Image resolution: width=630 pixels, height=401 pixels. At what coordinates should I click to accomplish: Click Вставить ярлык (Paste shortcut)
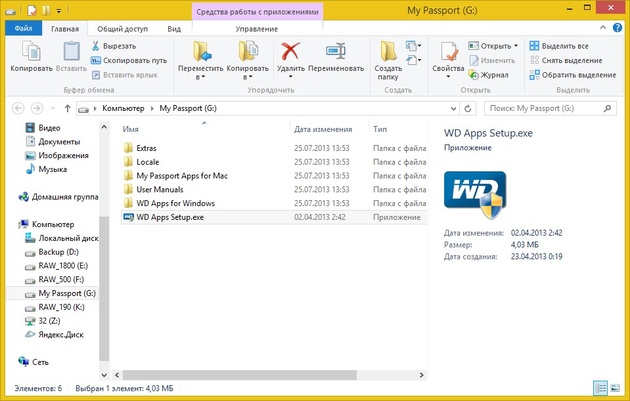[x=125, y=75]
